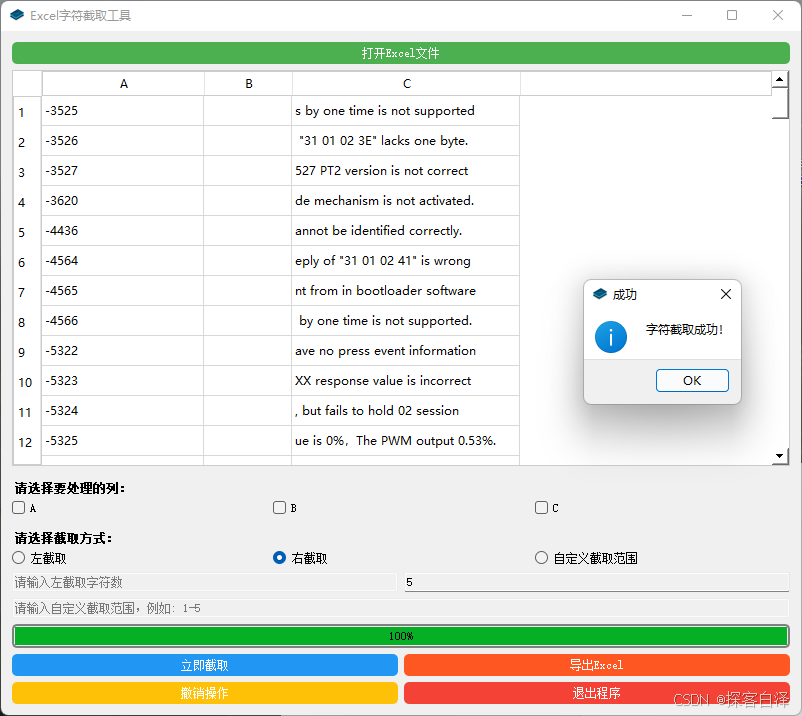Image resolution: width=802 pixels, height=716 pixels.
Task: Click empty column B cell in row 3
Action: (248, 171)
